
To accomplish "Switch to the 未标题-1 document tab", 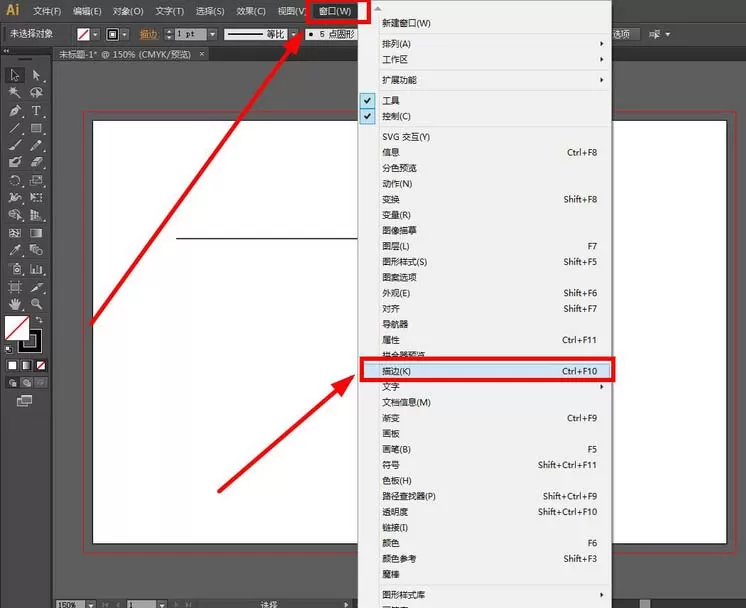I will 125,54.
